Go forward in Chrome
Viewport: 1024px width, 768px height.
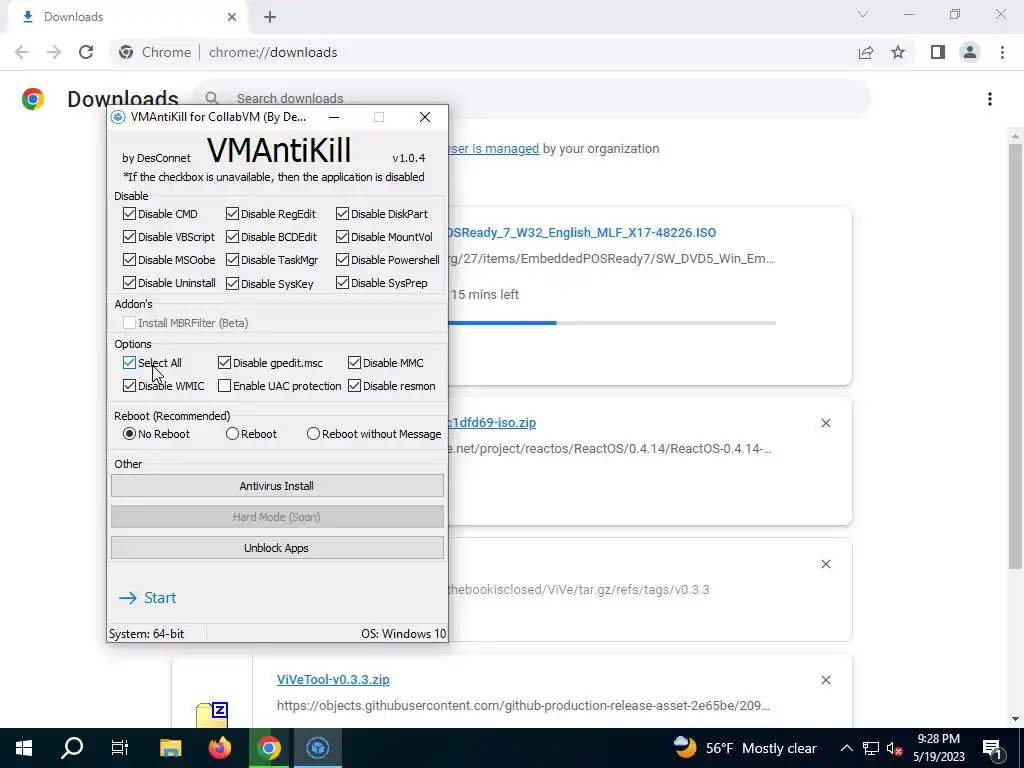coord(54,52)
